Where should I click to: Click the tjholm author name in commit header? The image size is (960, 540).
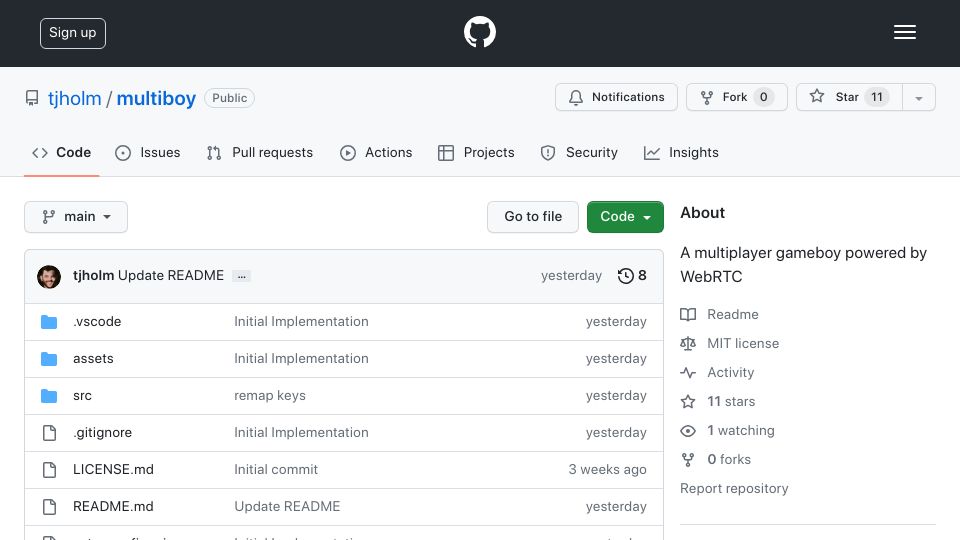point(93,276)
